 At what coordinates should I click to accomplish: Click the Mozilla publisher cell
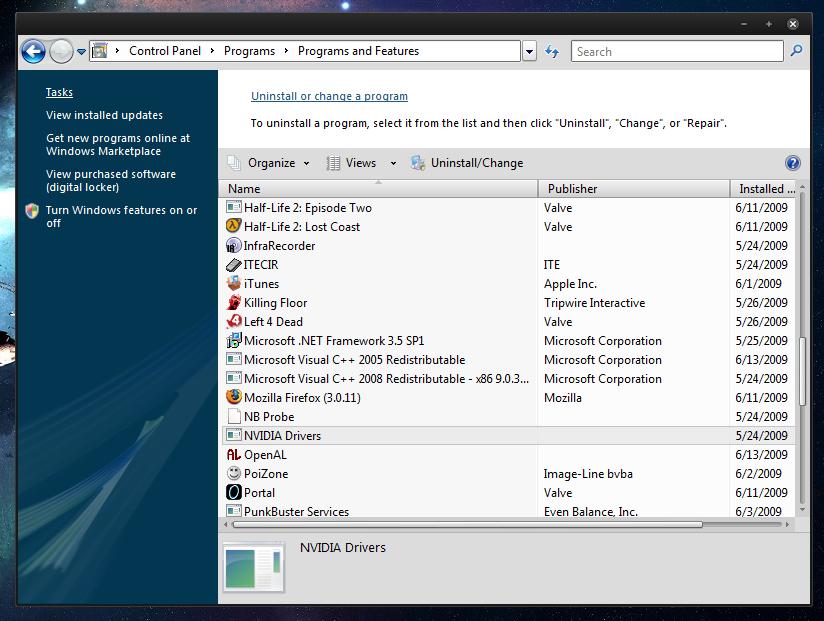pyautogui.click(x=563, y=398)
